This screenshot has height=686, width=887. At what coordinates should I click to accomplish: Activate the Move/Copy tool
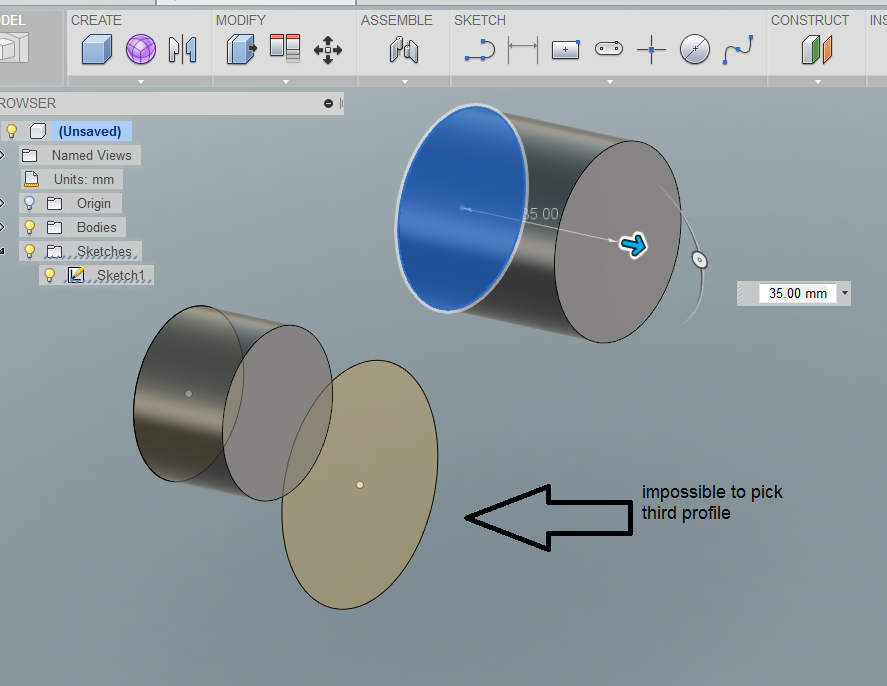[328, 50]
